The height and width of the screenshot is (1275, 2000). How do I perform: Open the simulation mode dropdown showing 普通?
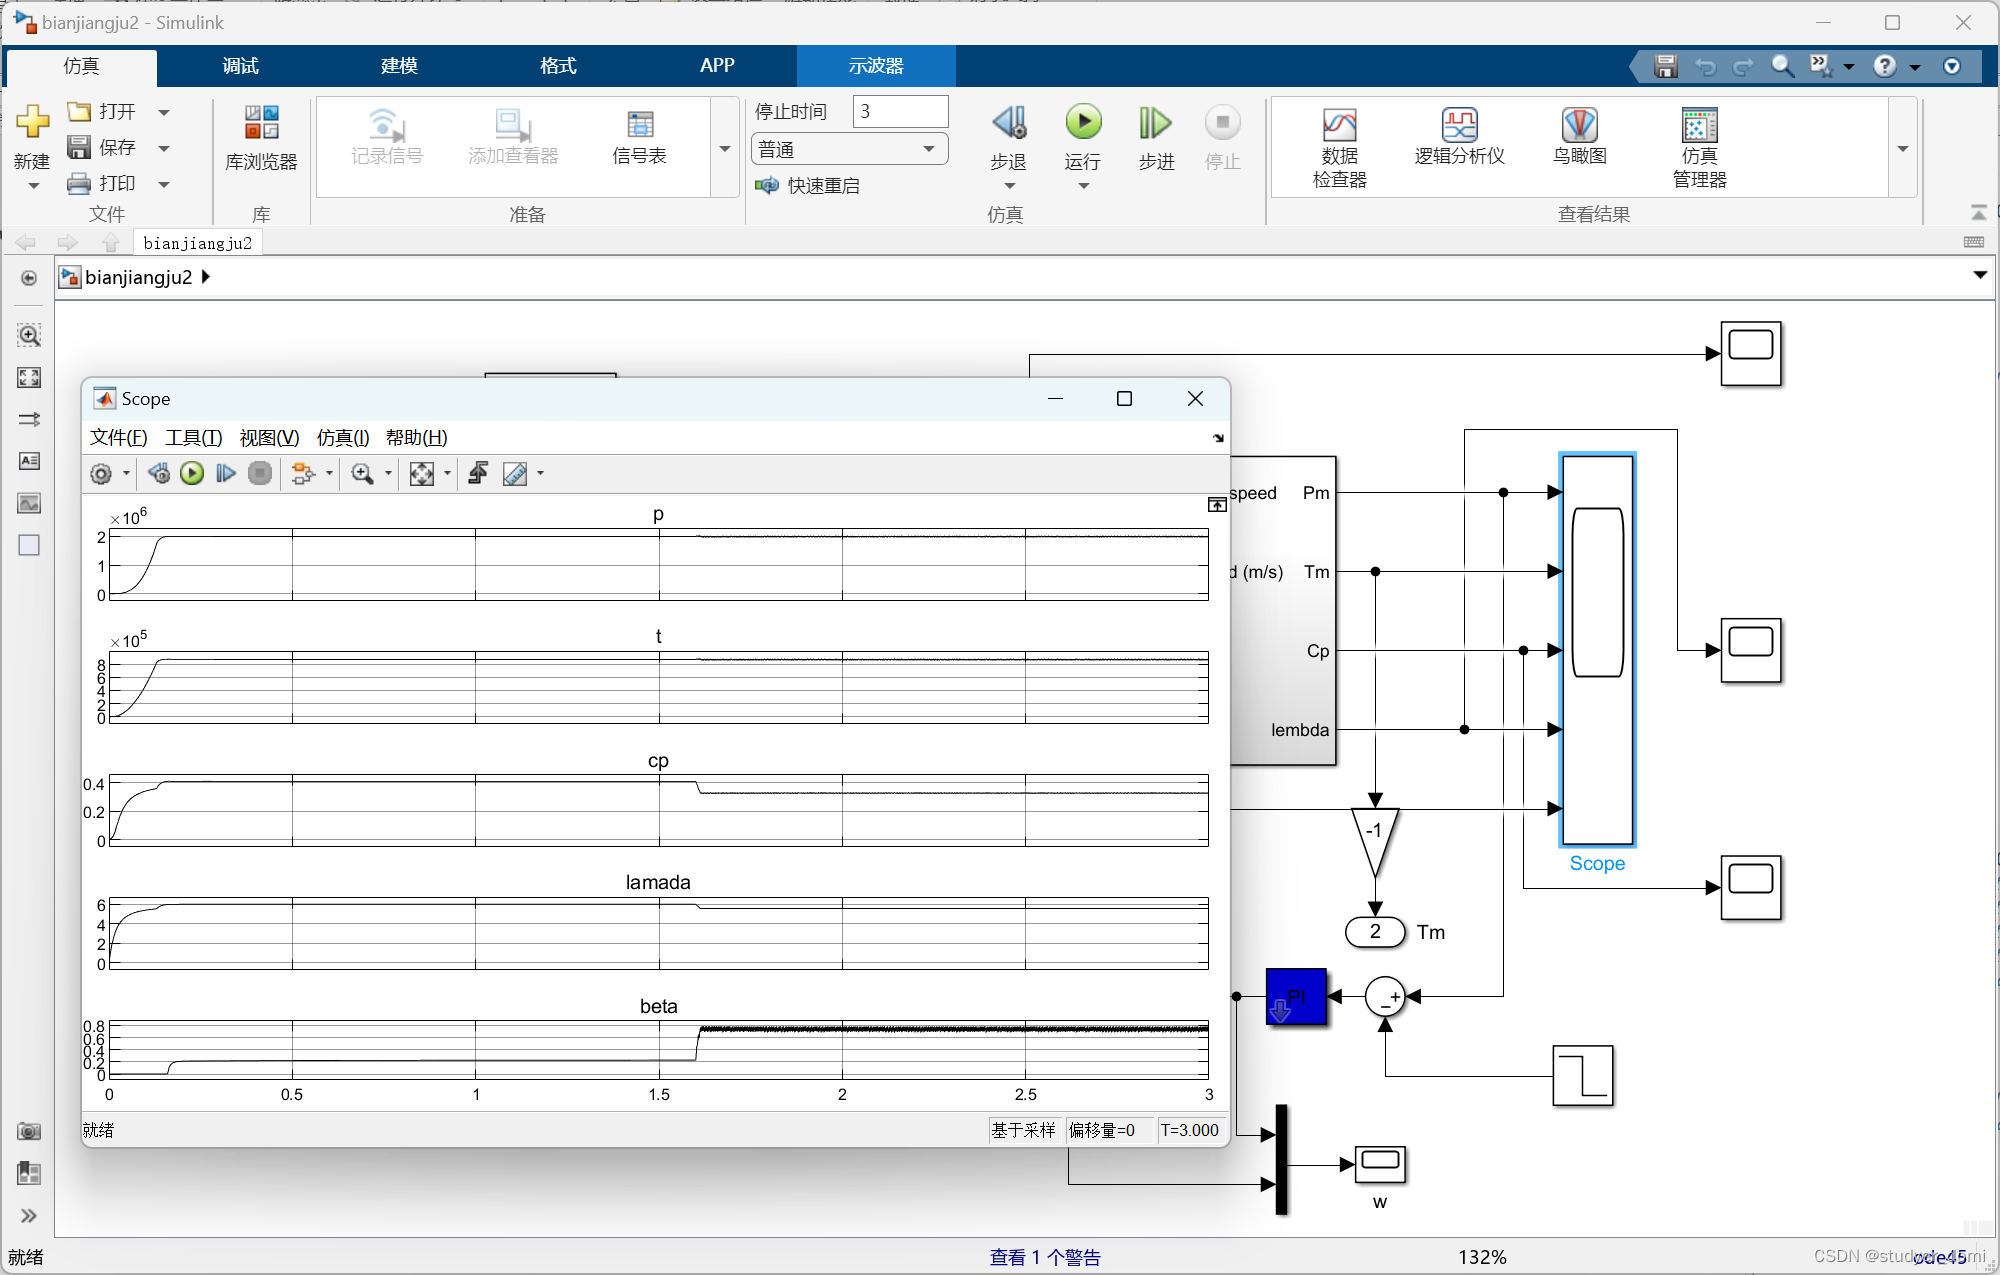(x=849, y=149)
